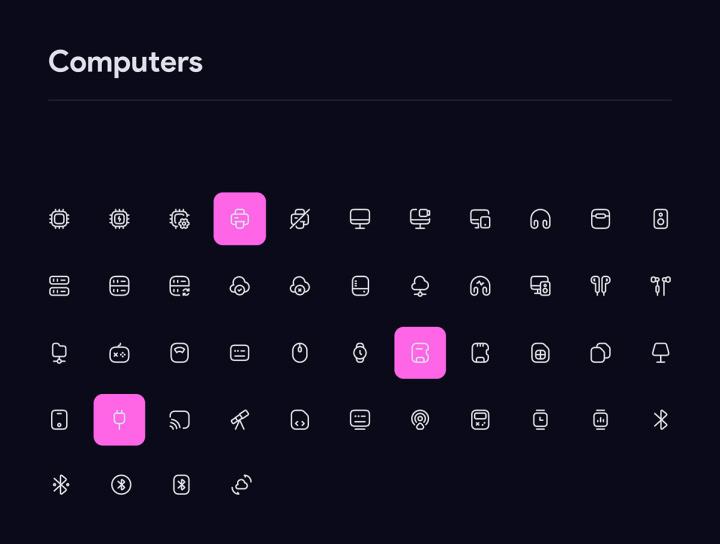Click the Computers section heading
Screen dimensions: 720x544
tap(125, 62)
